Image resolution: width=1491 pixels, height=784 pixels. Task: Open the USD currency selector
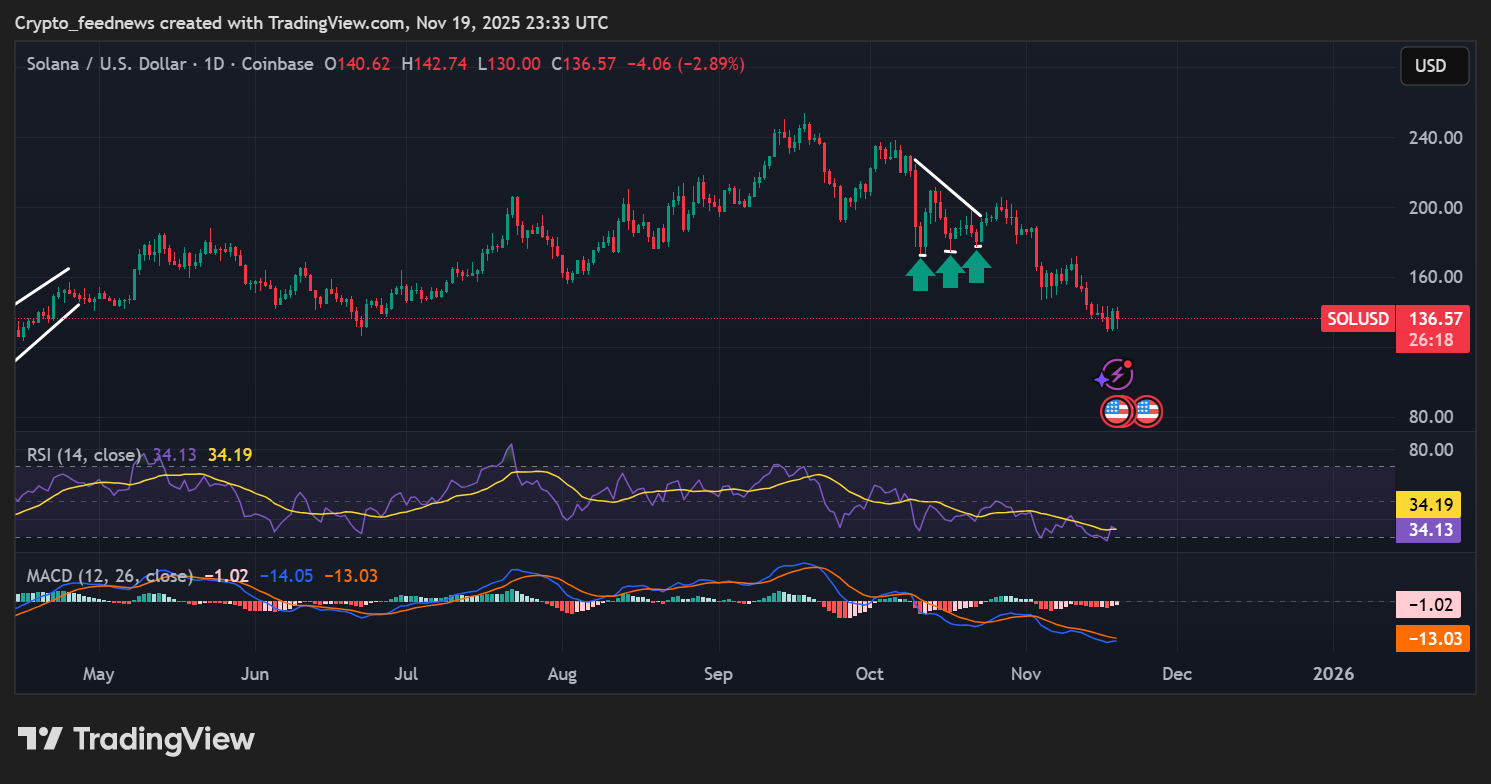(x=1434, y=66)
